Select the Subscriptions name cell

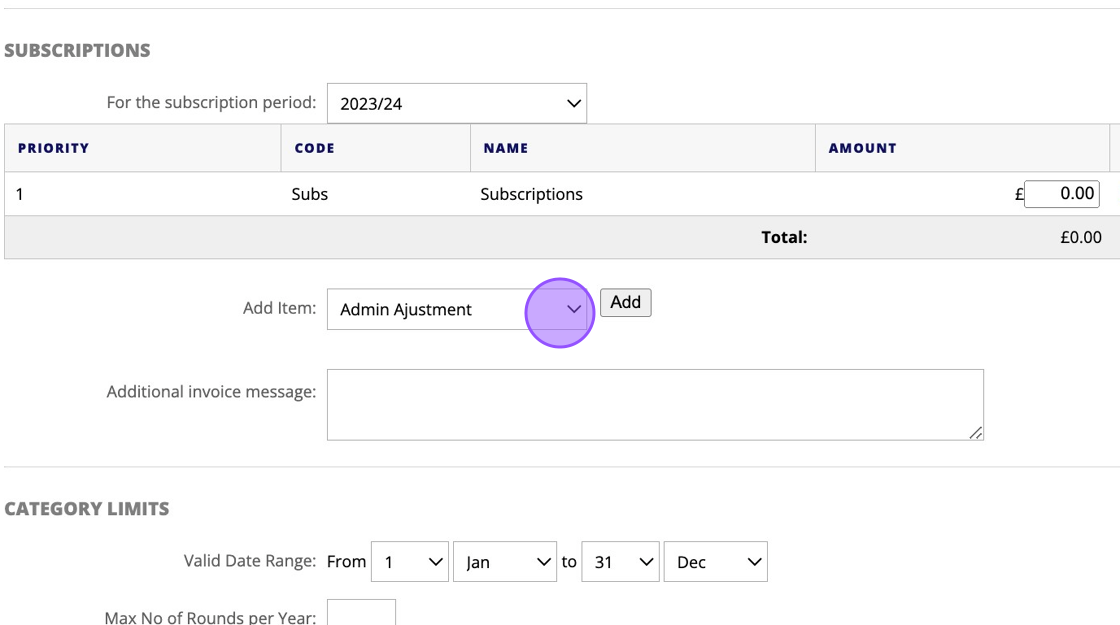[x=531, y=194]
